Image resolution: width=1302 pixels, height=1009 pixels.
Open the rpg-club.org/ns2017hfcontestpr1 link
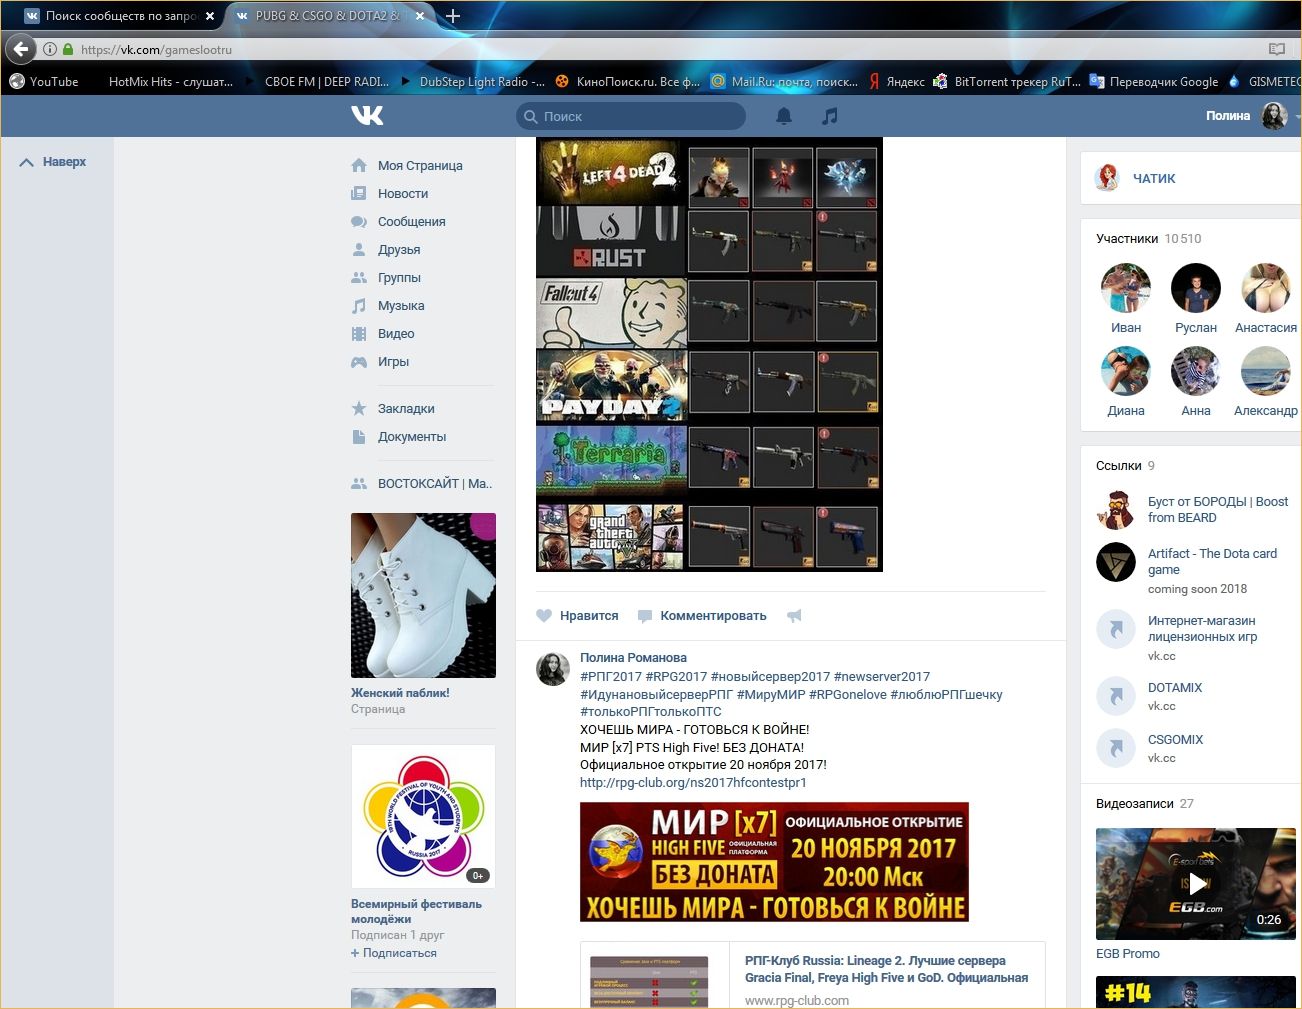693,782
